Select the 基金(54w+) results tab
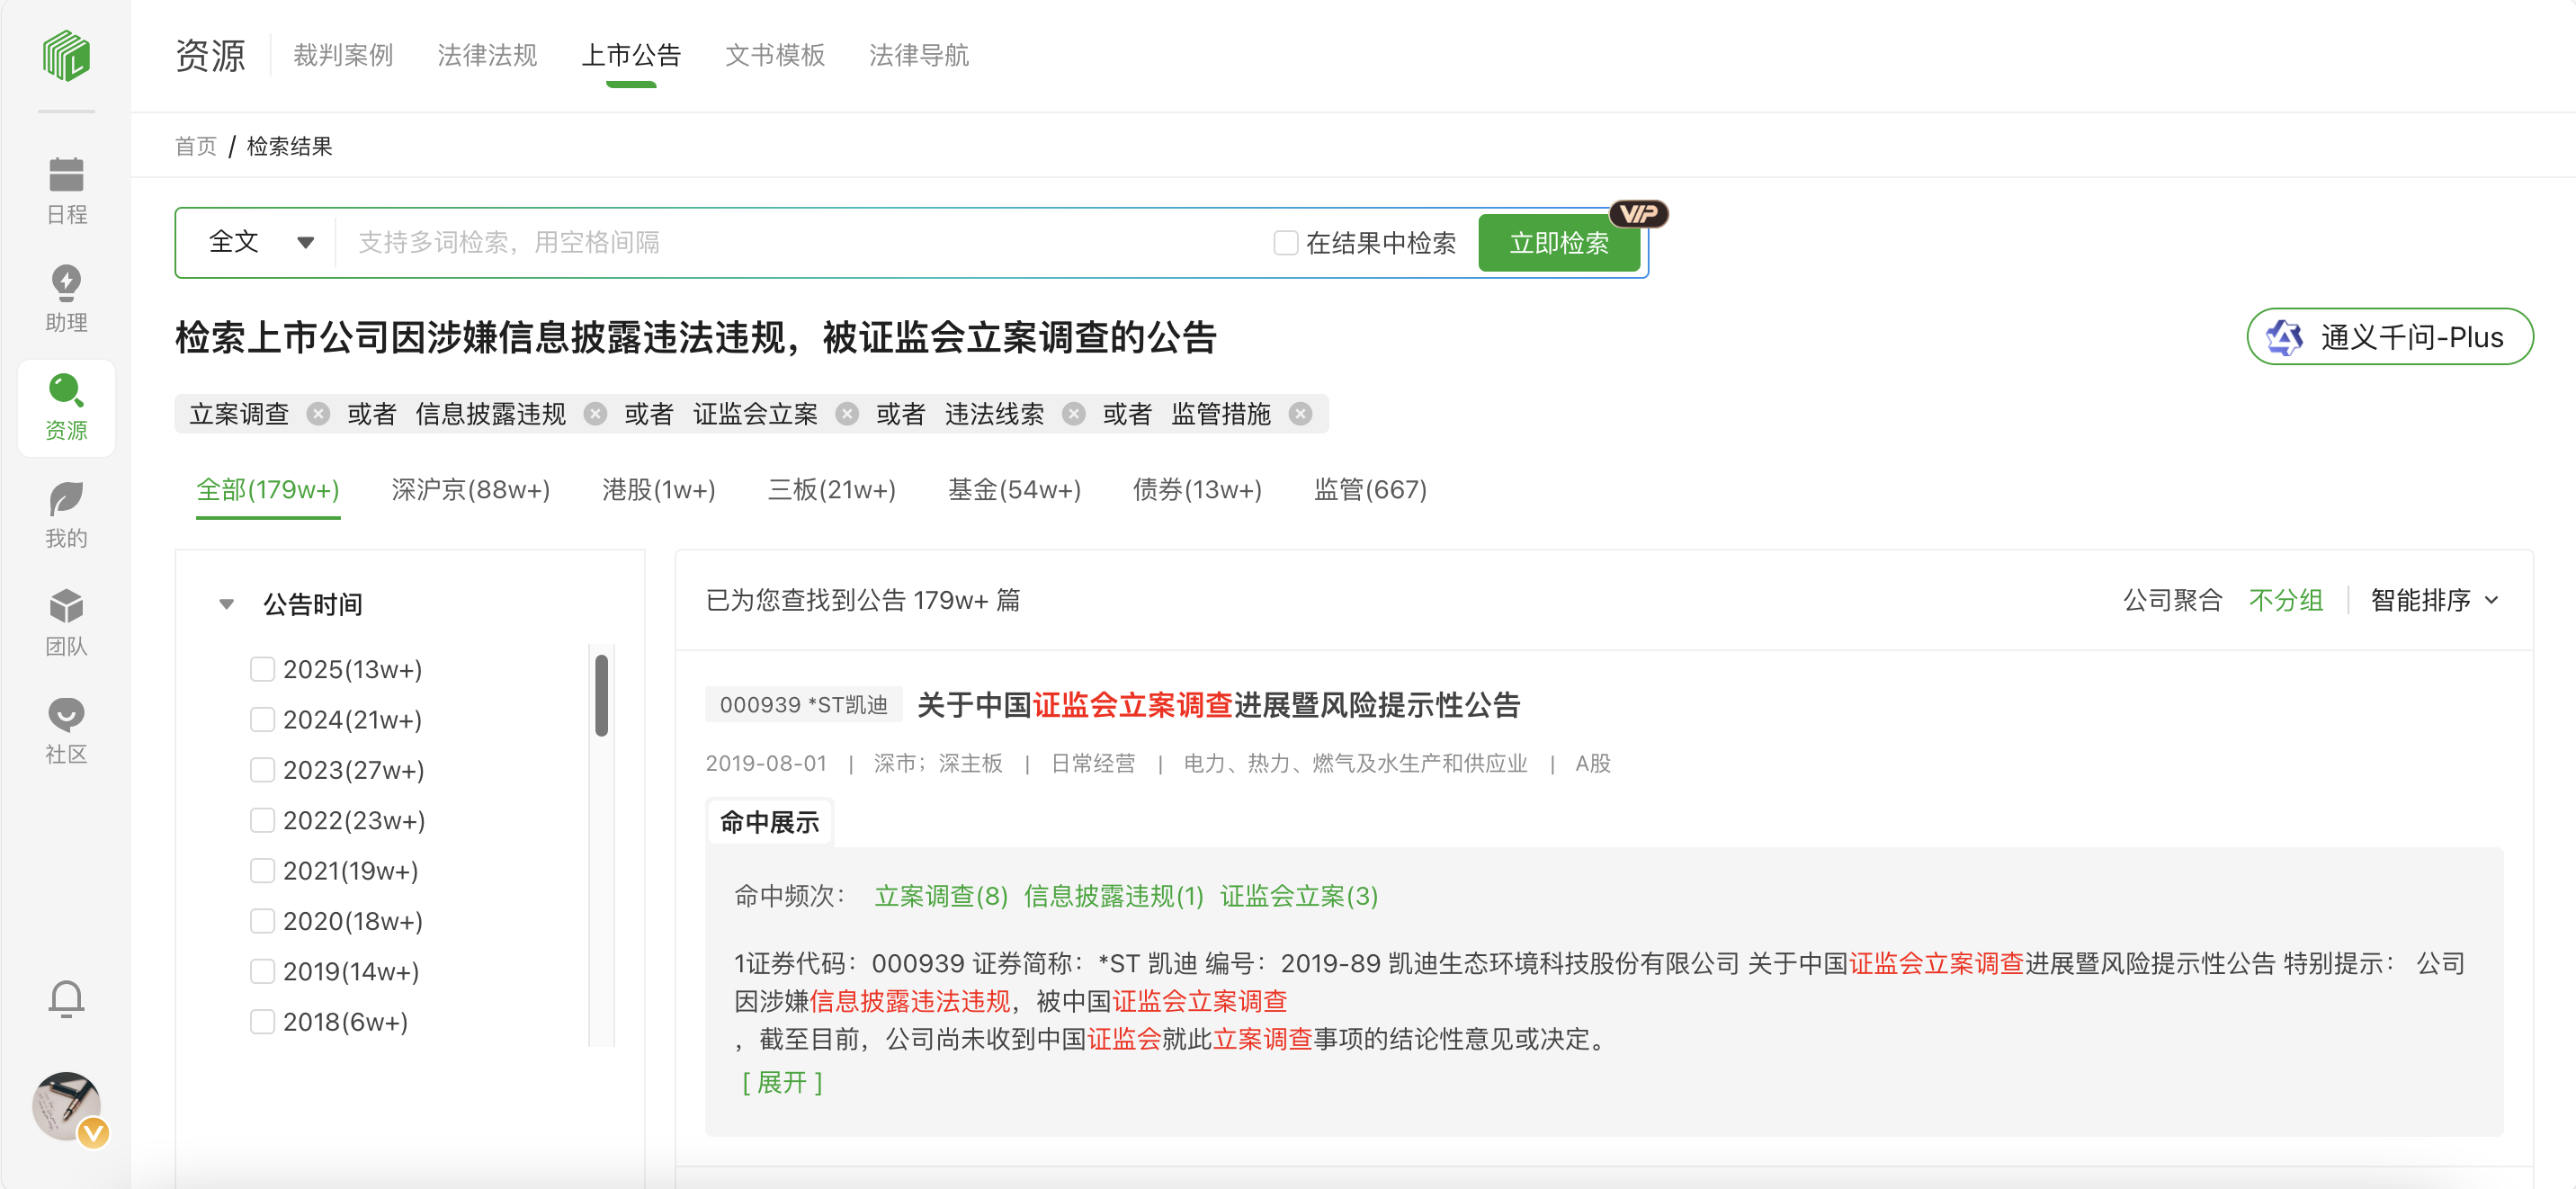2576x1189 pixels. [1014, 490]
